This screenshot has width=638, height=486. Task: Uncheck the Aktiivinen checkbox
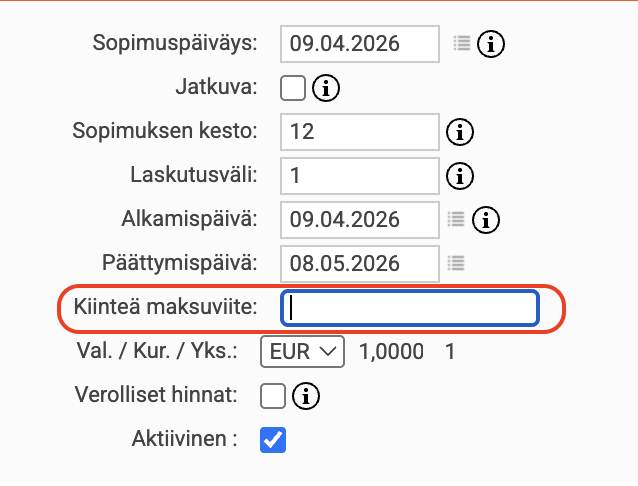pyautogui.click(x=272, y=440)
